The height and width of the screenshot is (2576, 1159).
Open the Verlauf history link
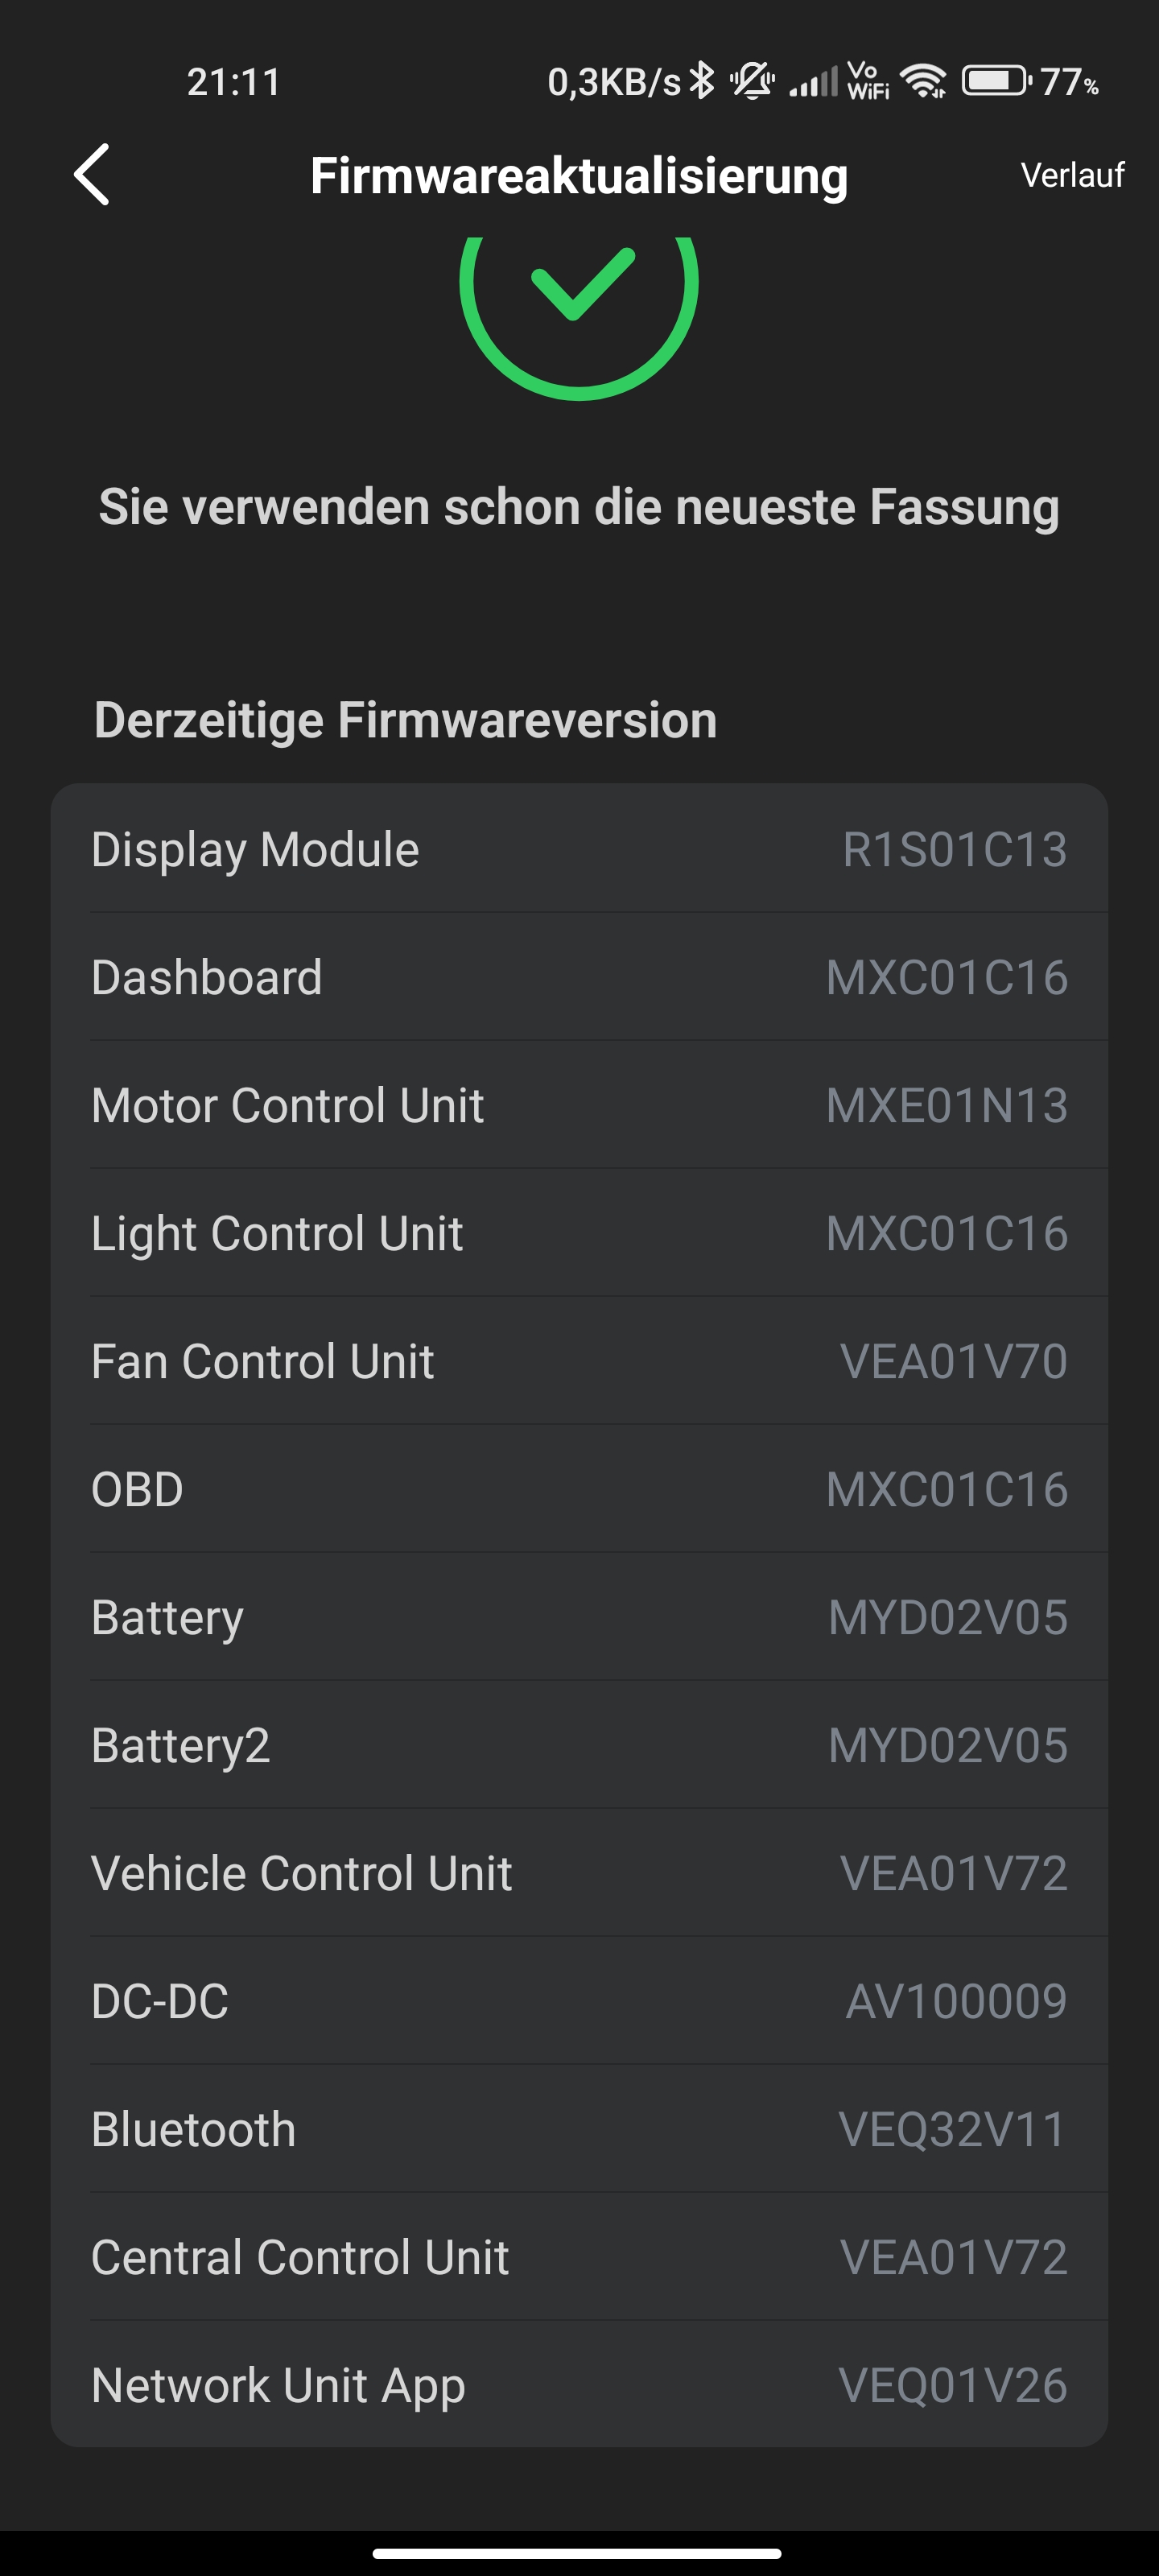click(x=1072, y=175)
